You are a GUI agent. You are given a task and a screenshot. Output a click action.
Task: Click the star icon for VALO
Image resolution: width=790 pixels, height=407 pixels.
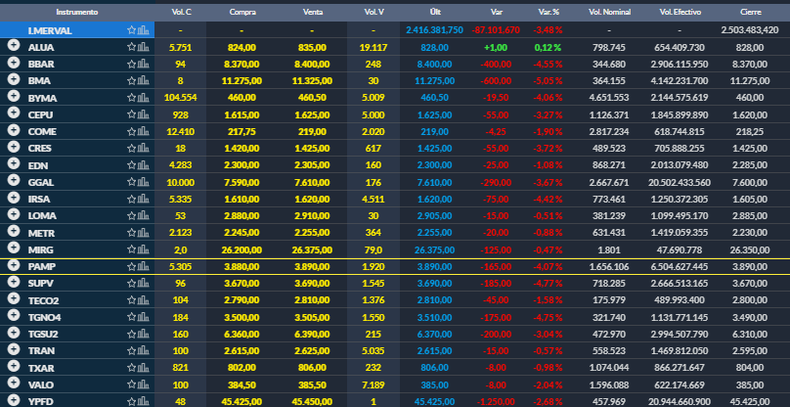click(131, 385)
